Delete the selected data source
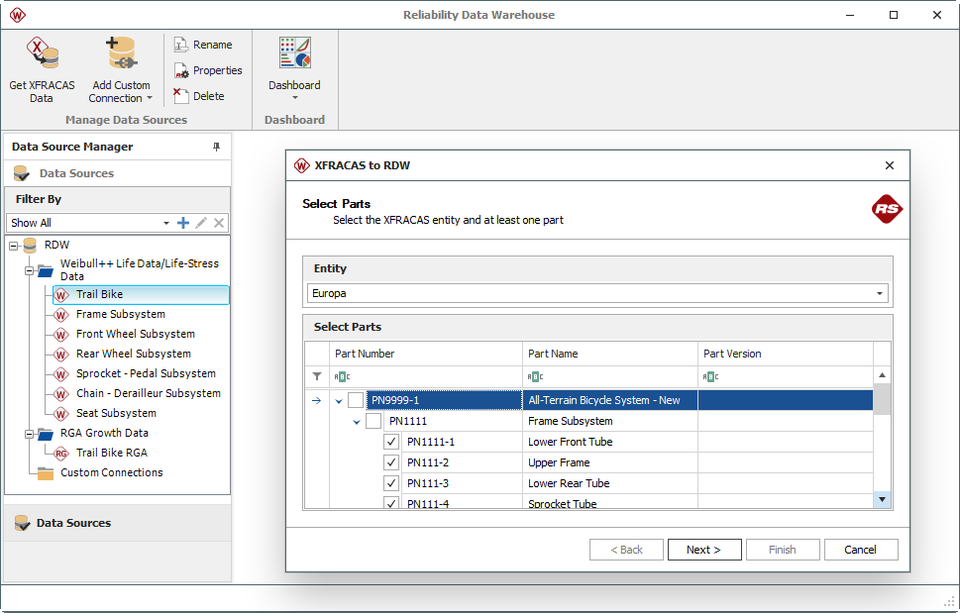The image size is (960, 613). [199, 96]
